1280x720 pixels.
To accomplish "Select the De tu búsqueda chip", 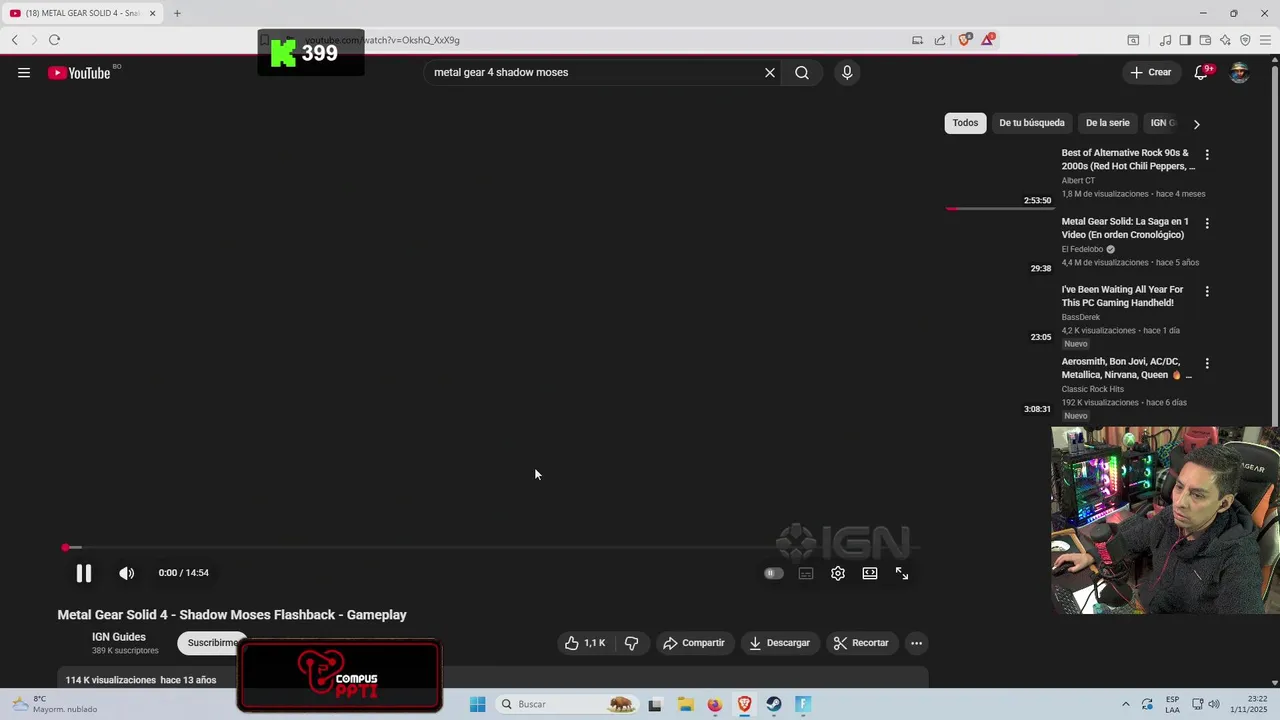I will (1032, 123).
